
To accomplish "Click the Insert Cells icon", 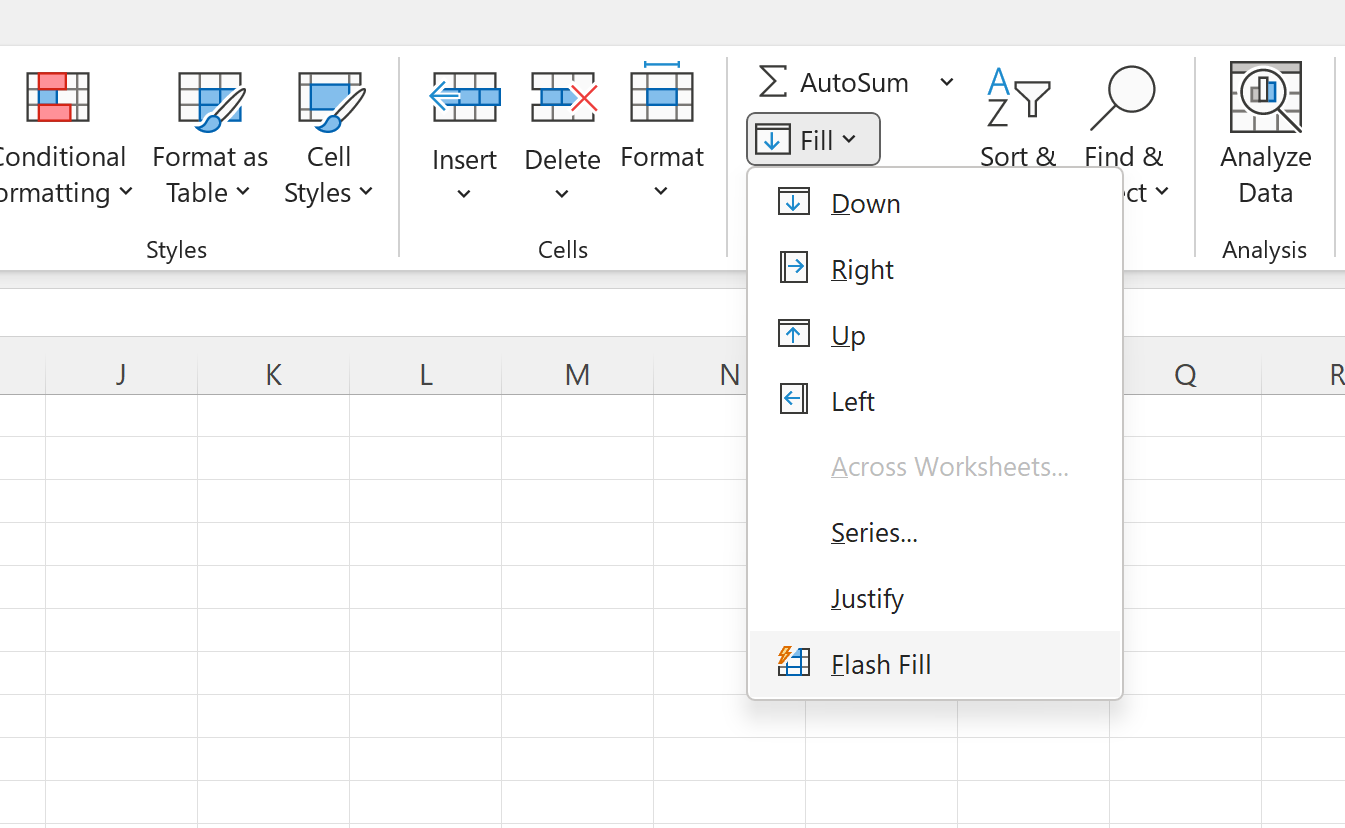I will click(463, 97).
